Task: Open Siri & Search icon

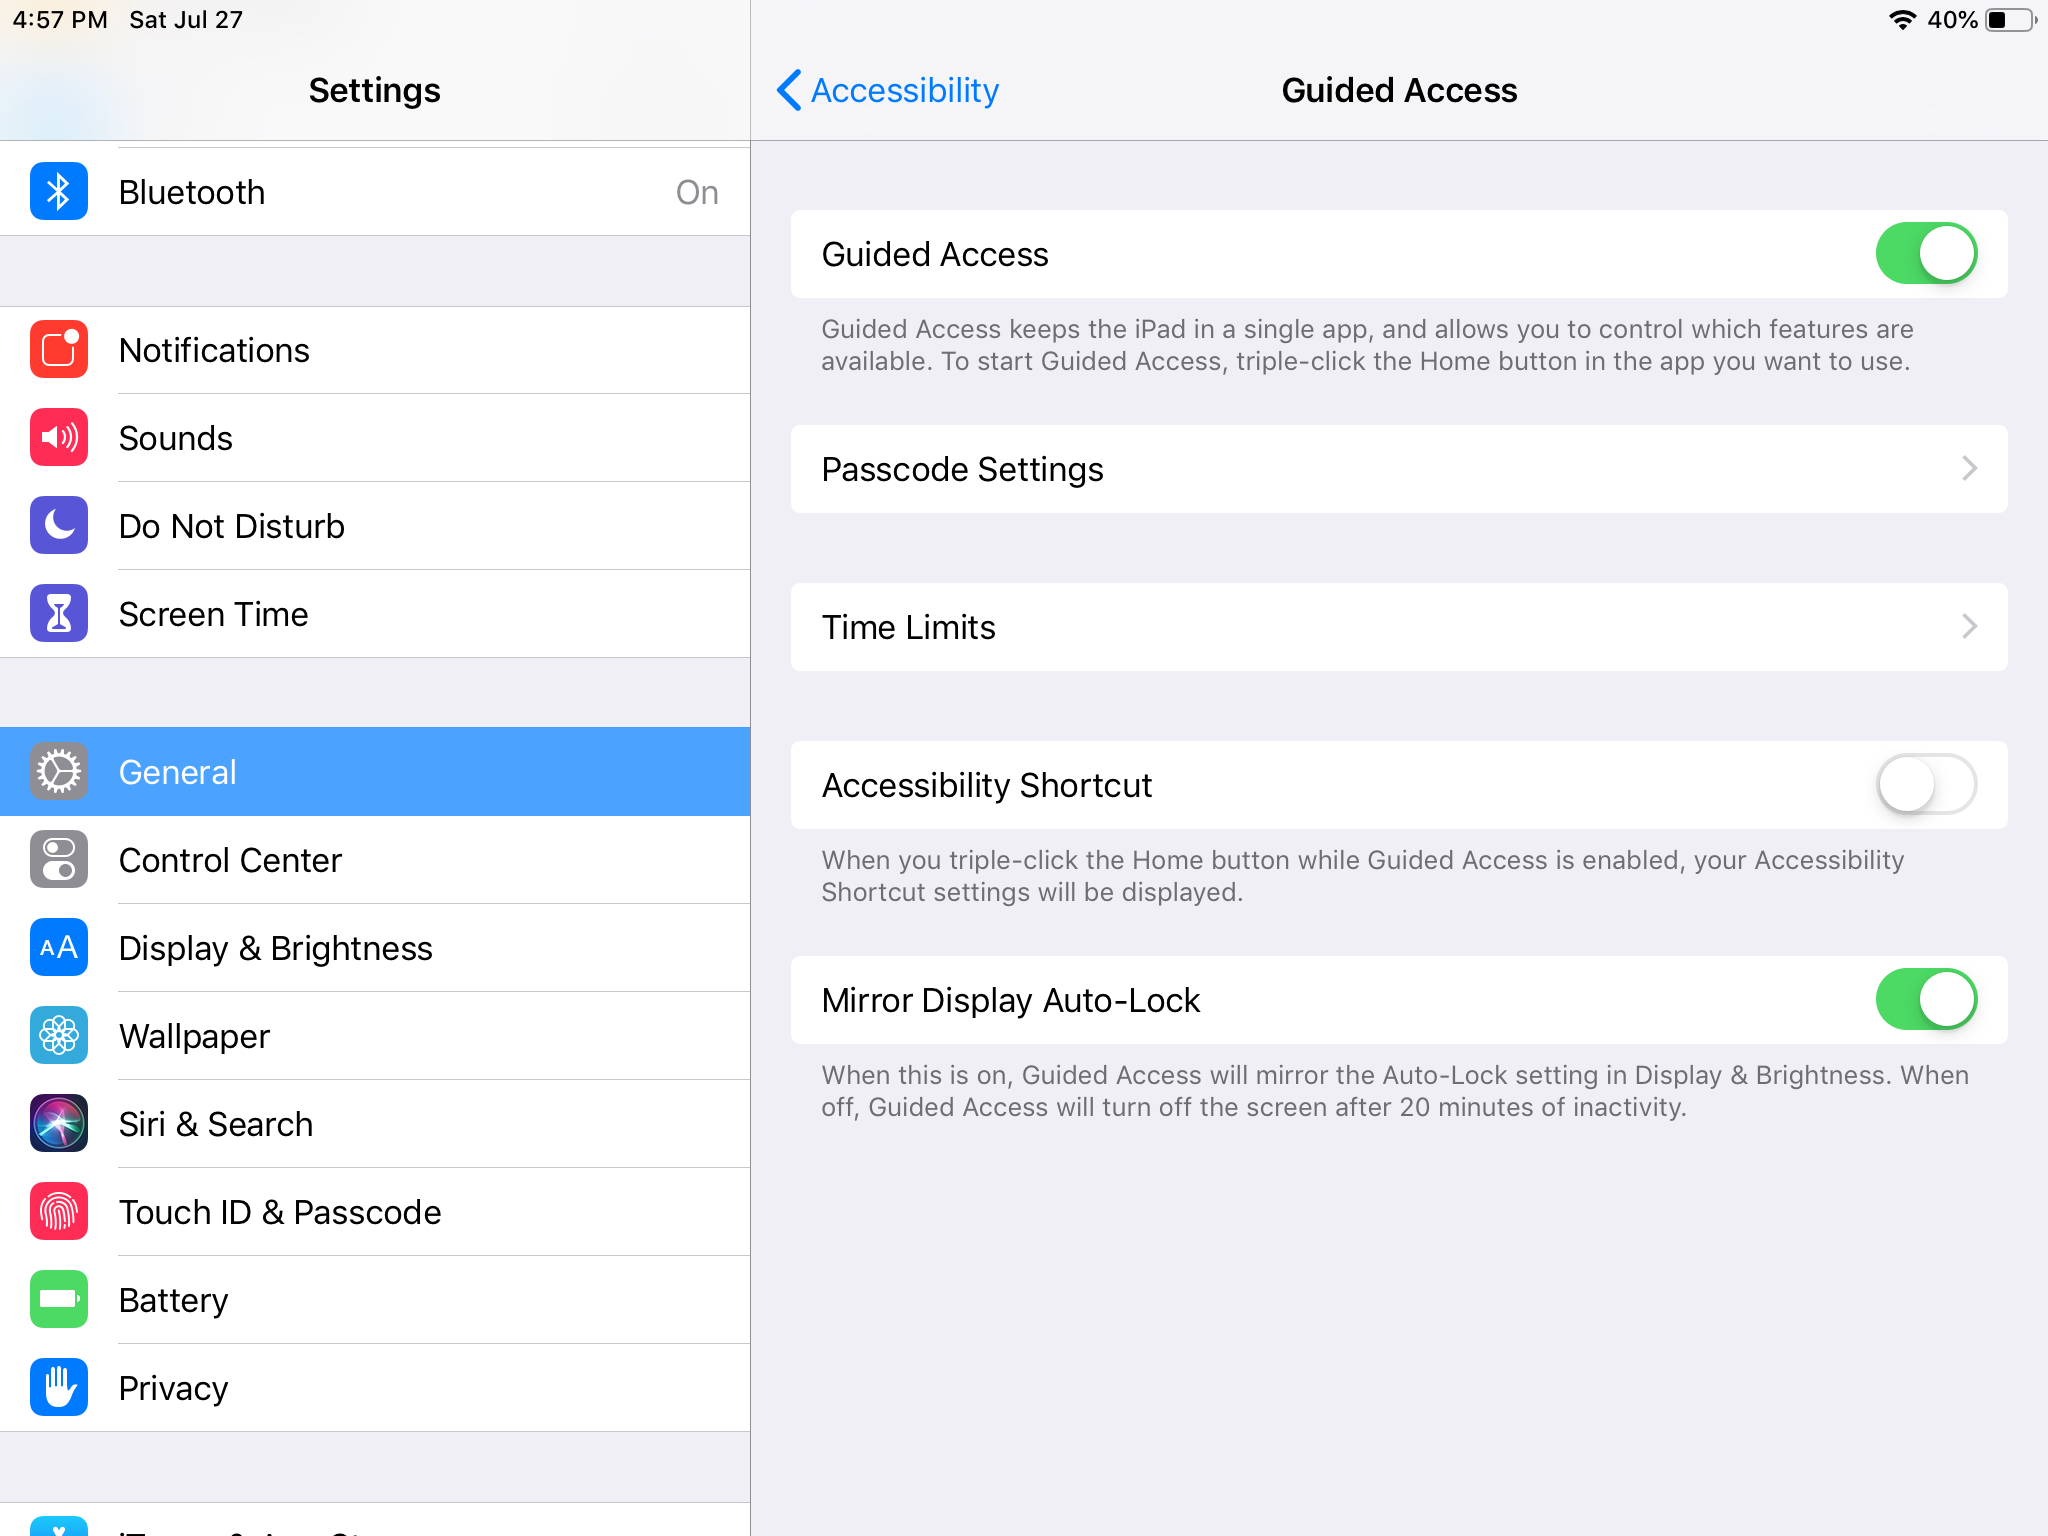Action: coord(59,1124)
